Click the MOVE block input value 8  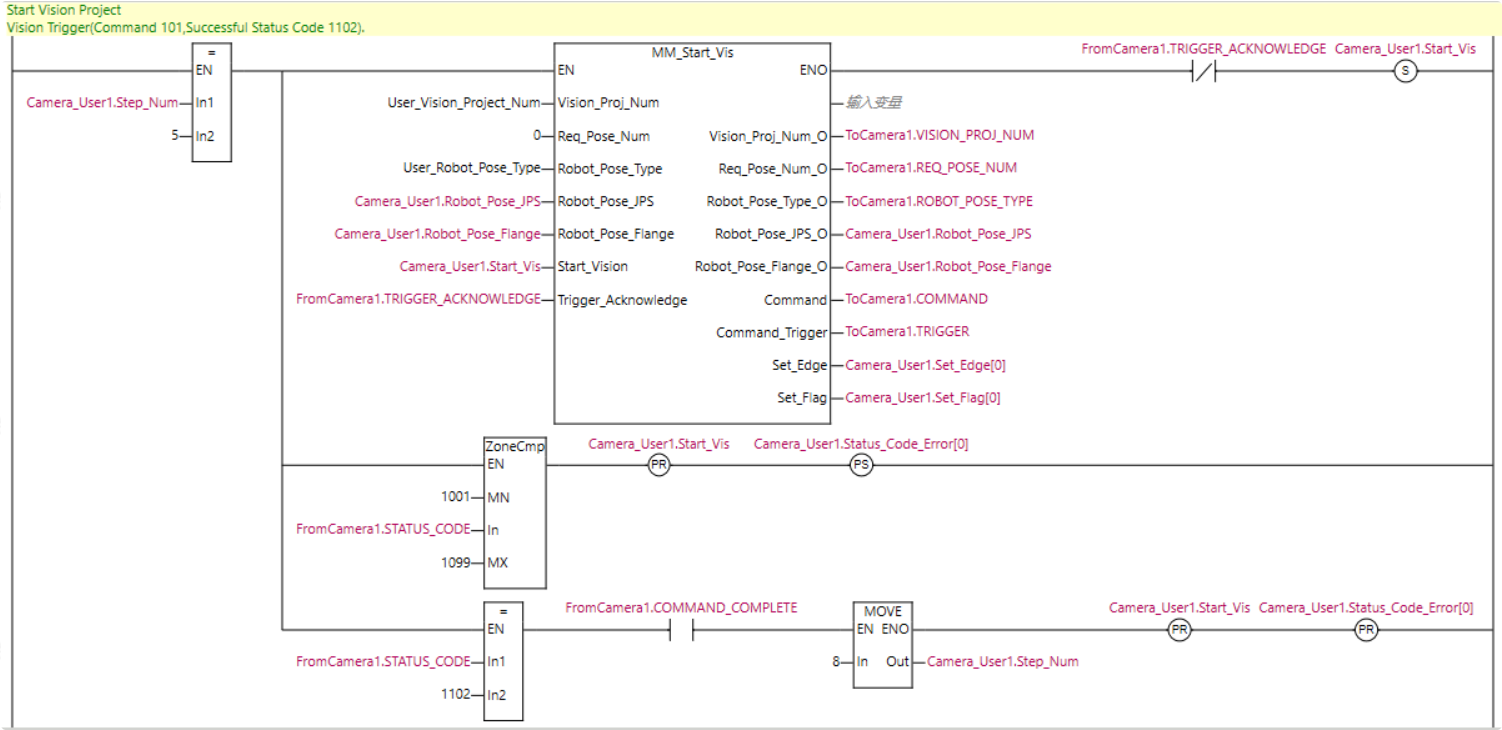pos(836,661)
